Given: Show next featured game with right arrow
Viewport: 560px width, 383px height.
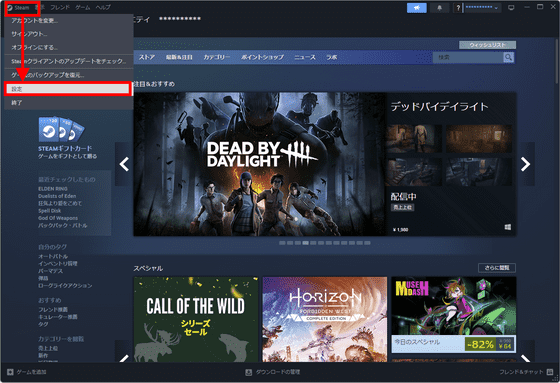Looking at the screenshot, I should [x=525, y=164].
